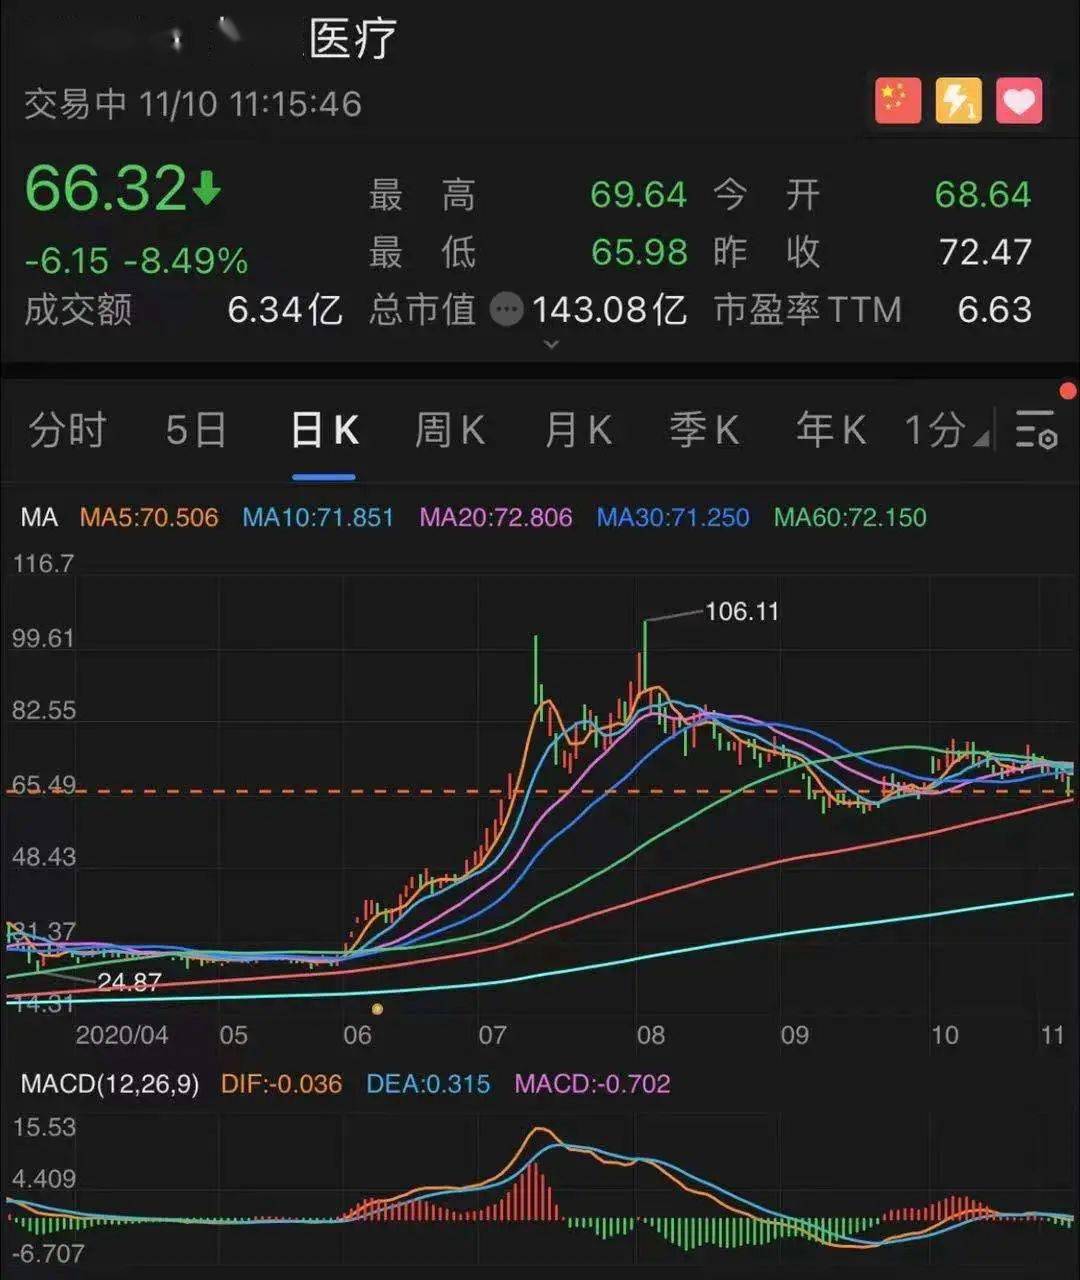
Task: Tap the 市盈率TTM value 6.63
Action: (995, 310)
